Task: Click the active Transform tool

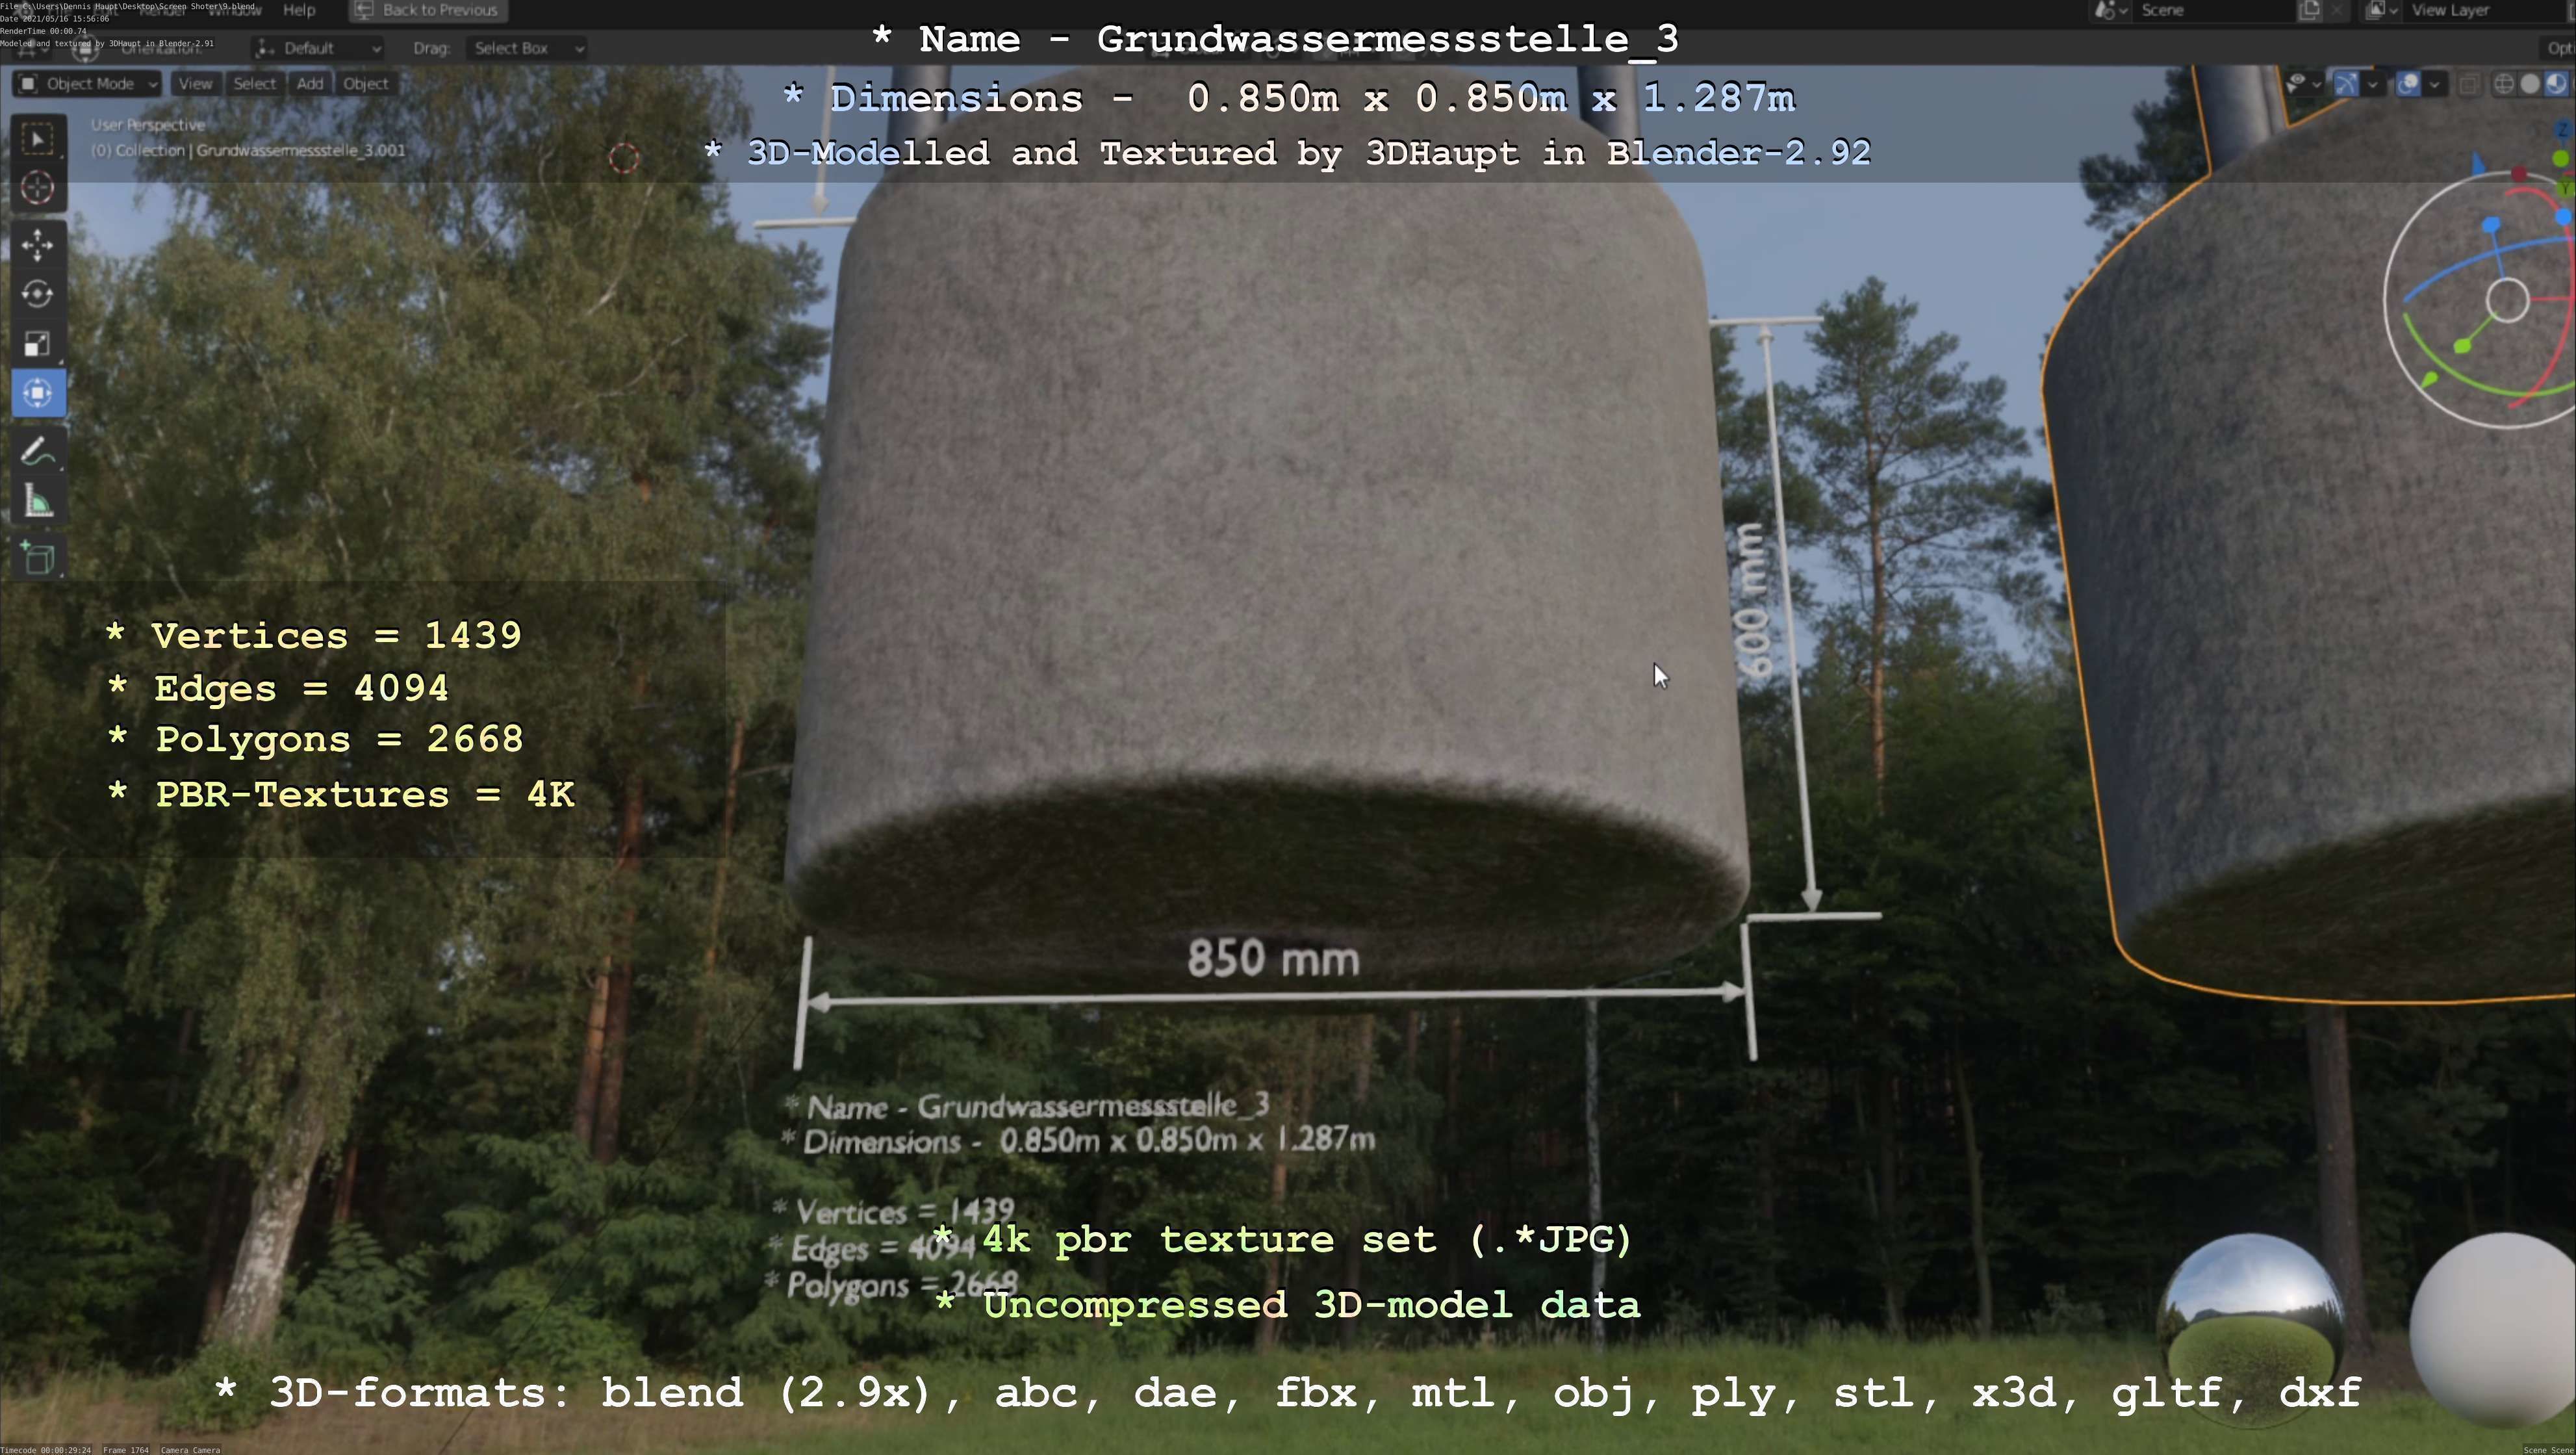Action: coord(38,393)
